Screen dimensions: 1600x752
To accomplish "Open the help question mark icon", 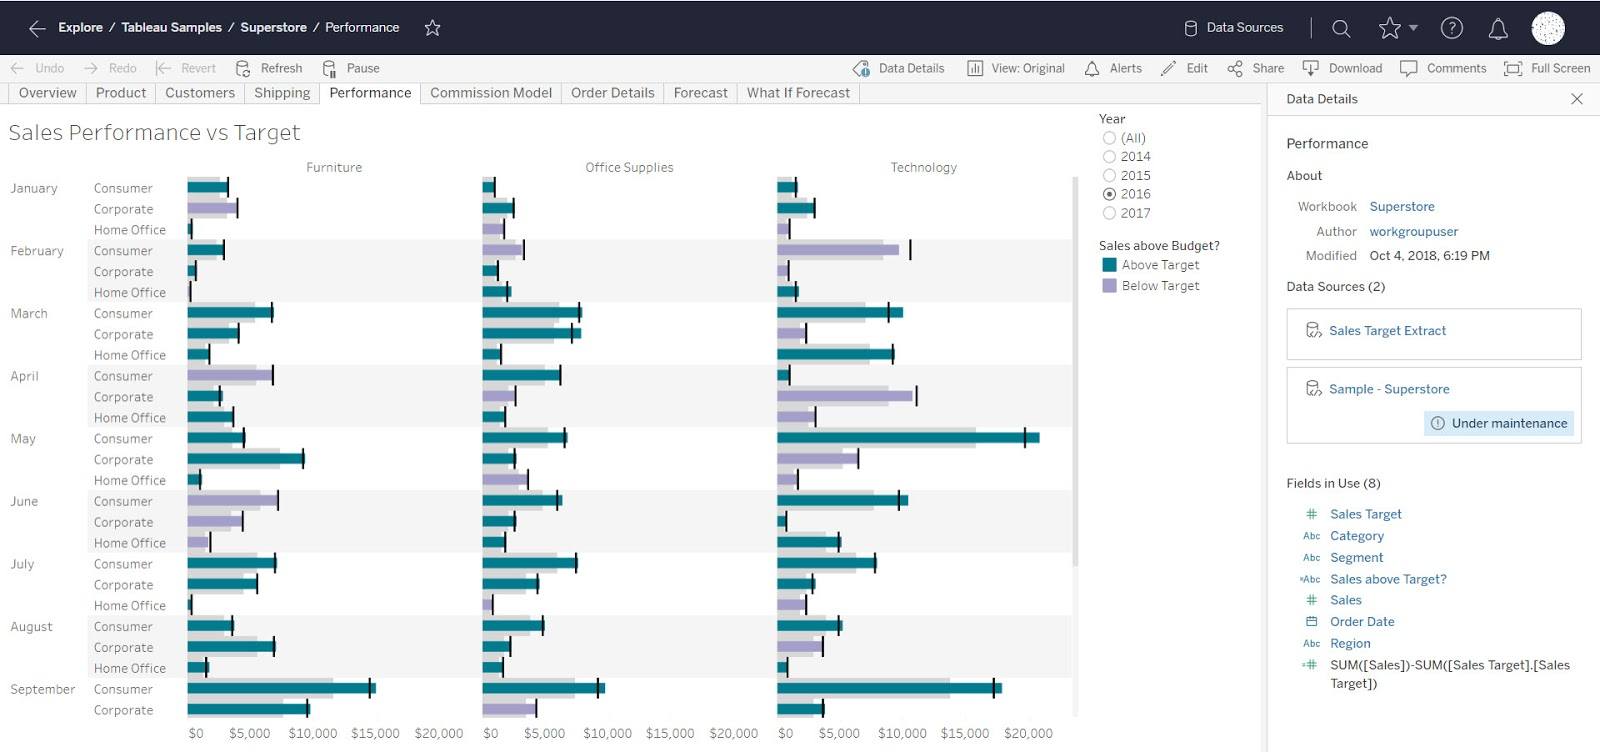I will tap(1451, 28).
